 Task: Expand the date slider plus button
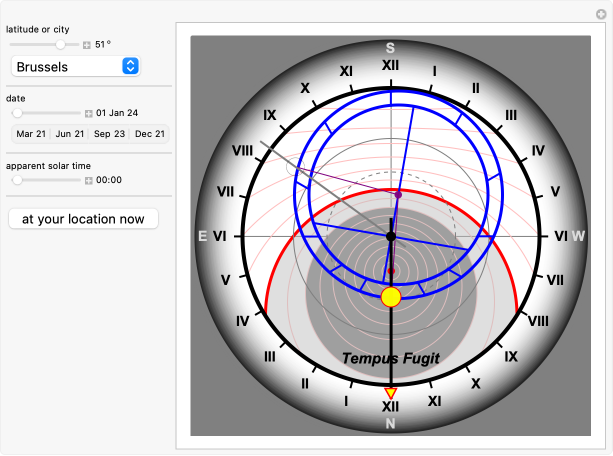coord(89,113)
